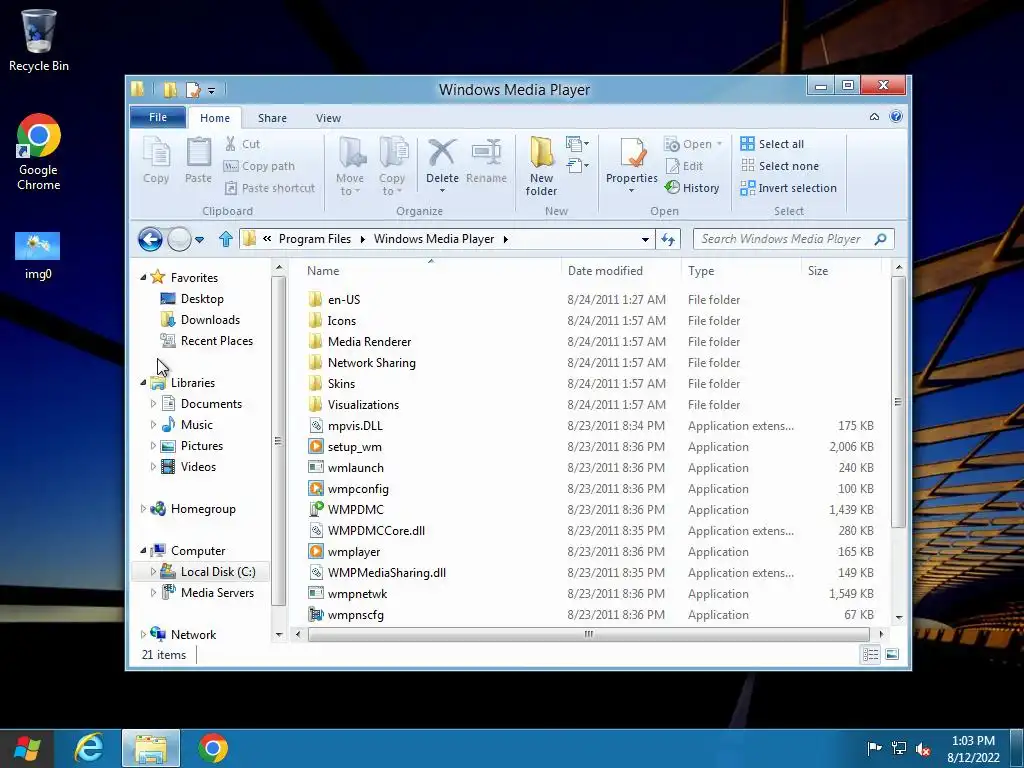Sort by the Name column header
Screen dimensions: 1024x768
431,270
